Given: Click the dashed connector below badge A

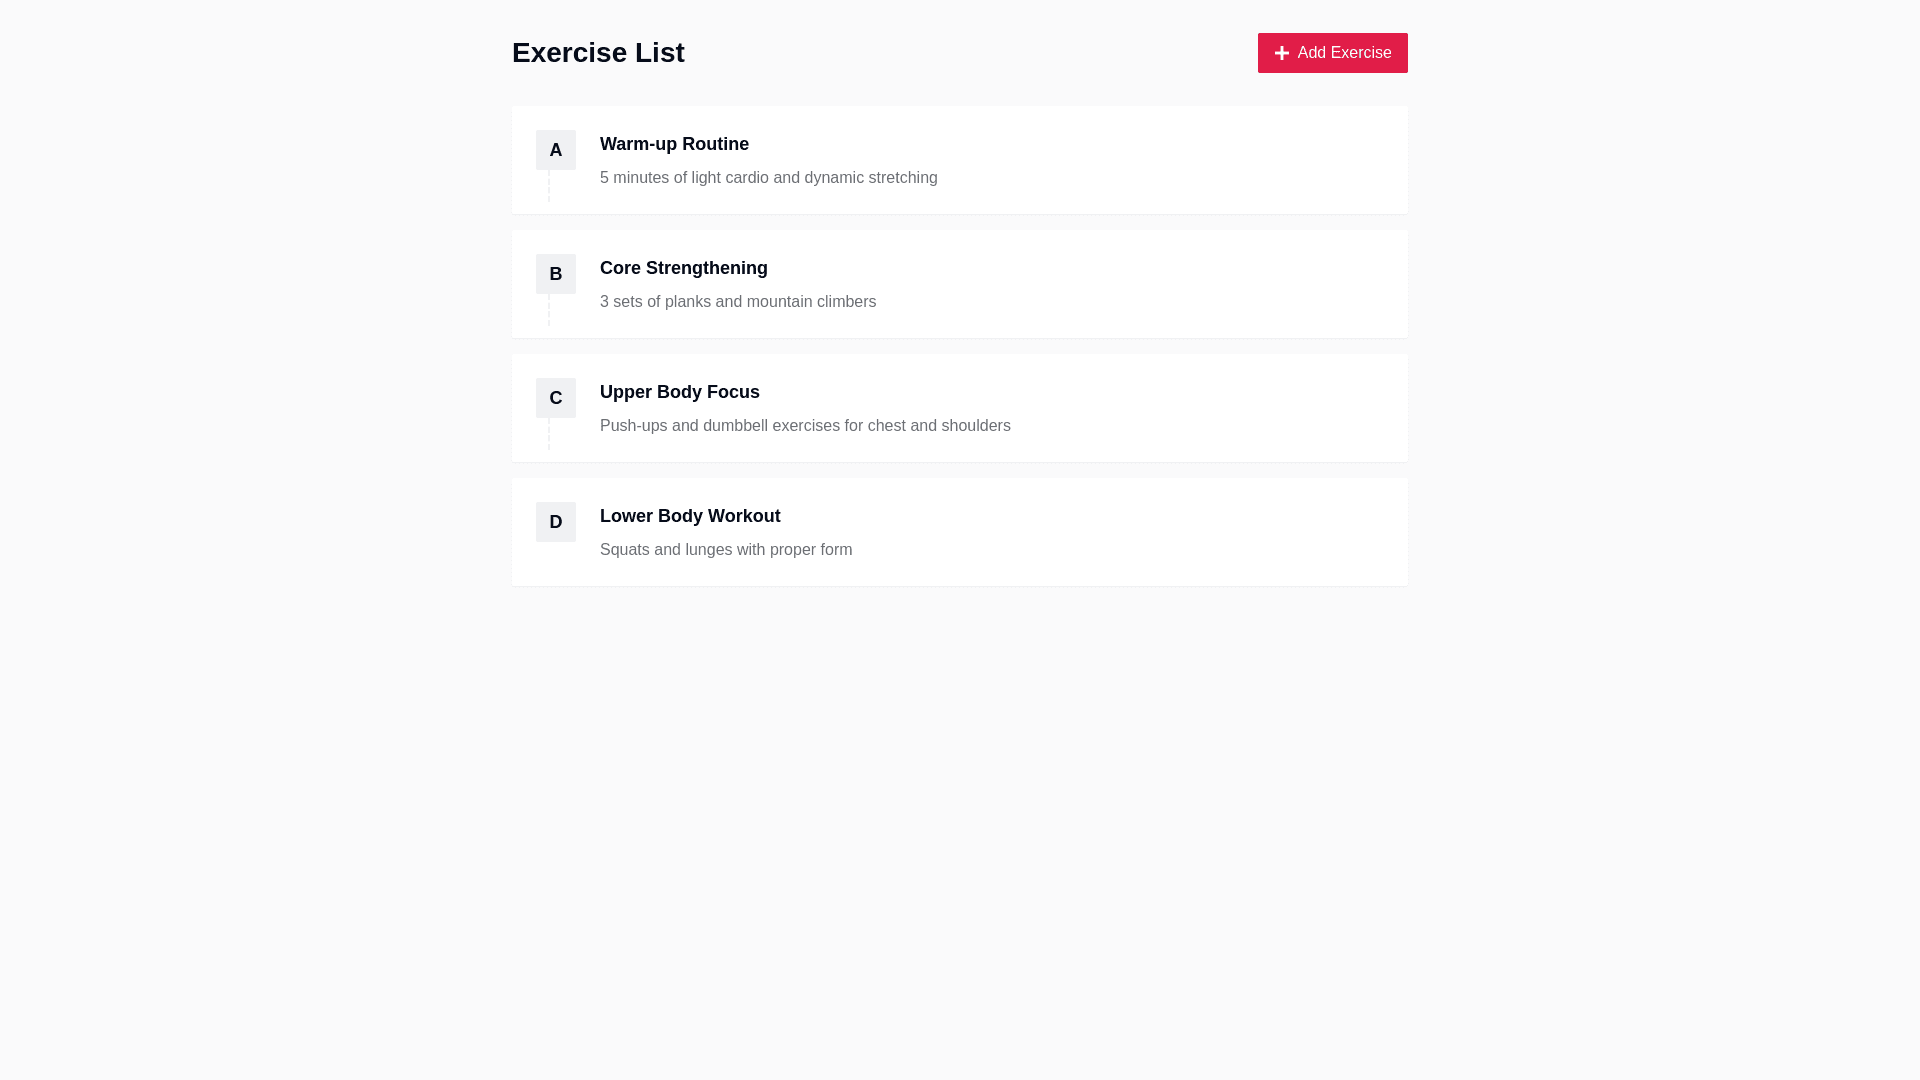Looking at the screenshot, I should (x=549, y=186).
